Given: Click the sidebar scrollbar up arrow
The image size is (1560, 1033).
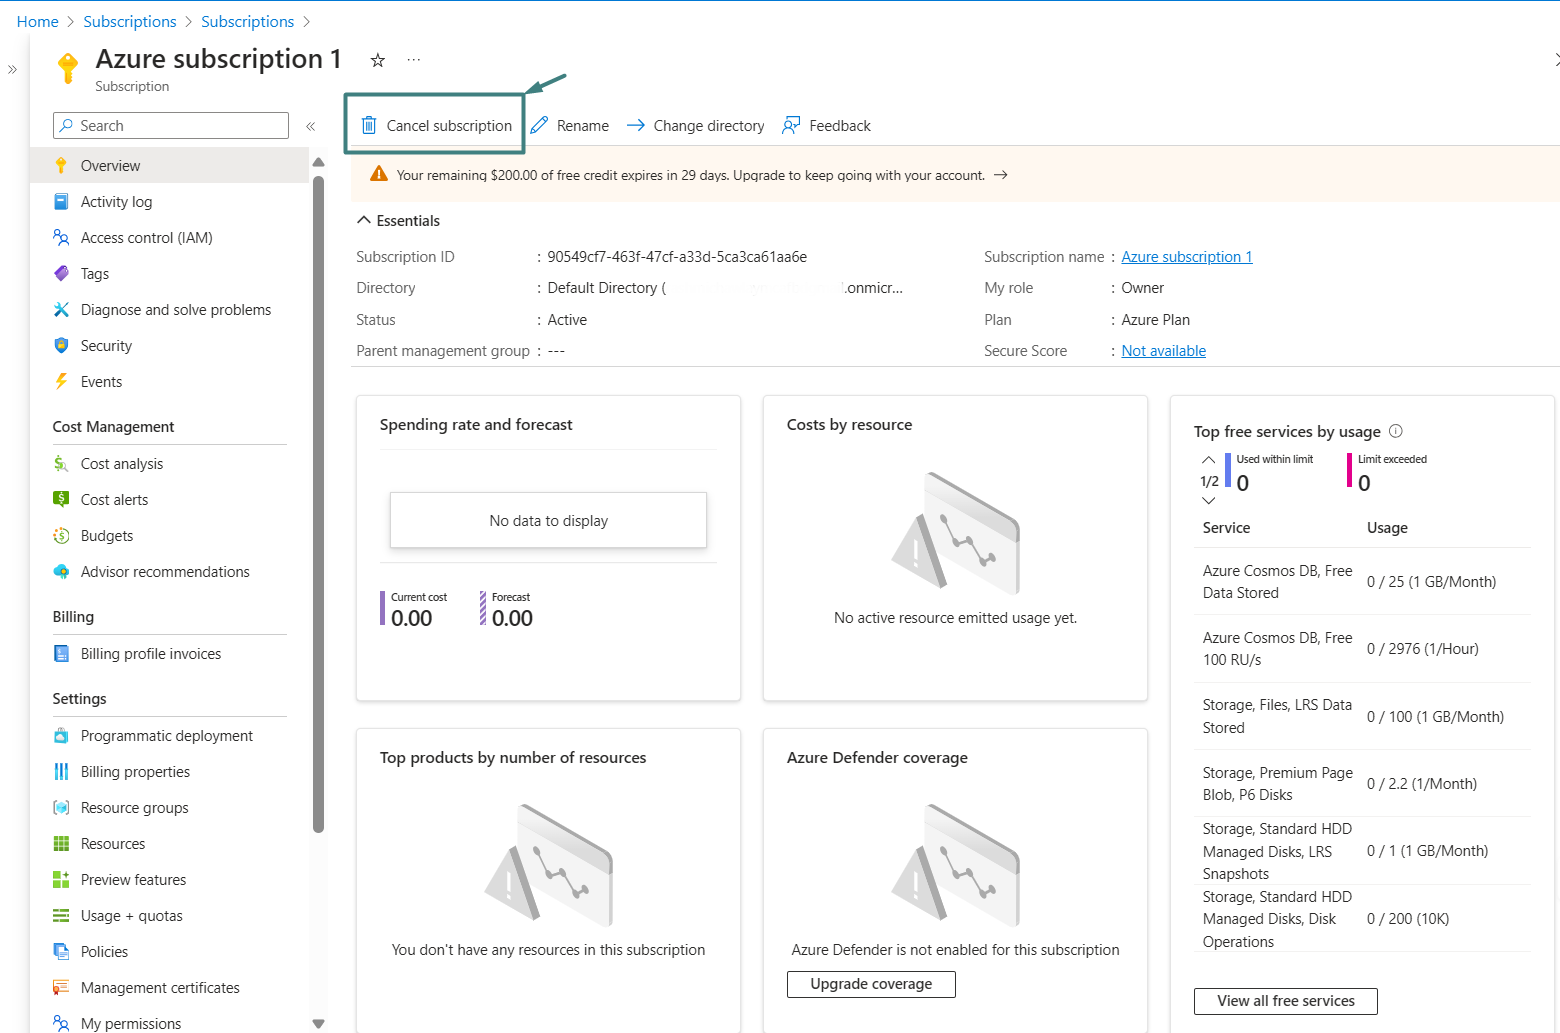Looking at the screenshot, I should point(318,162).
